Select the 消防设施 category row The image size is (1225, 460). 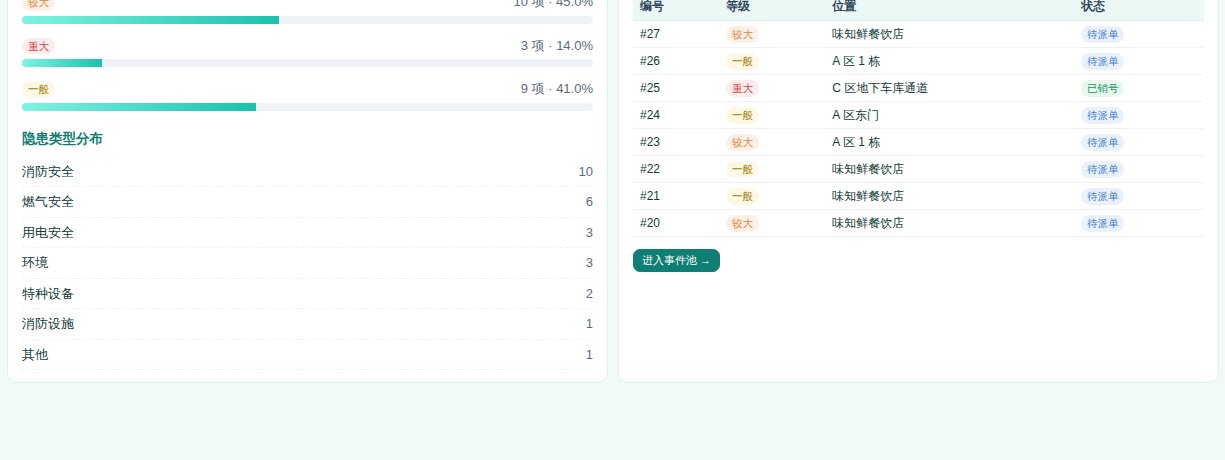pyautogui.click(x=307, y=324)
